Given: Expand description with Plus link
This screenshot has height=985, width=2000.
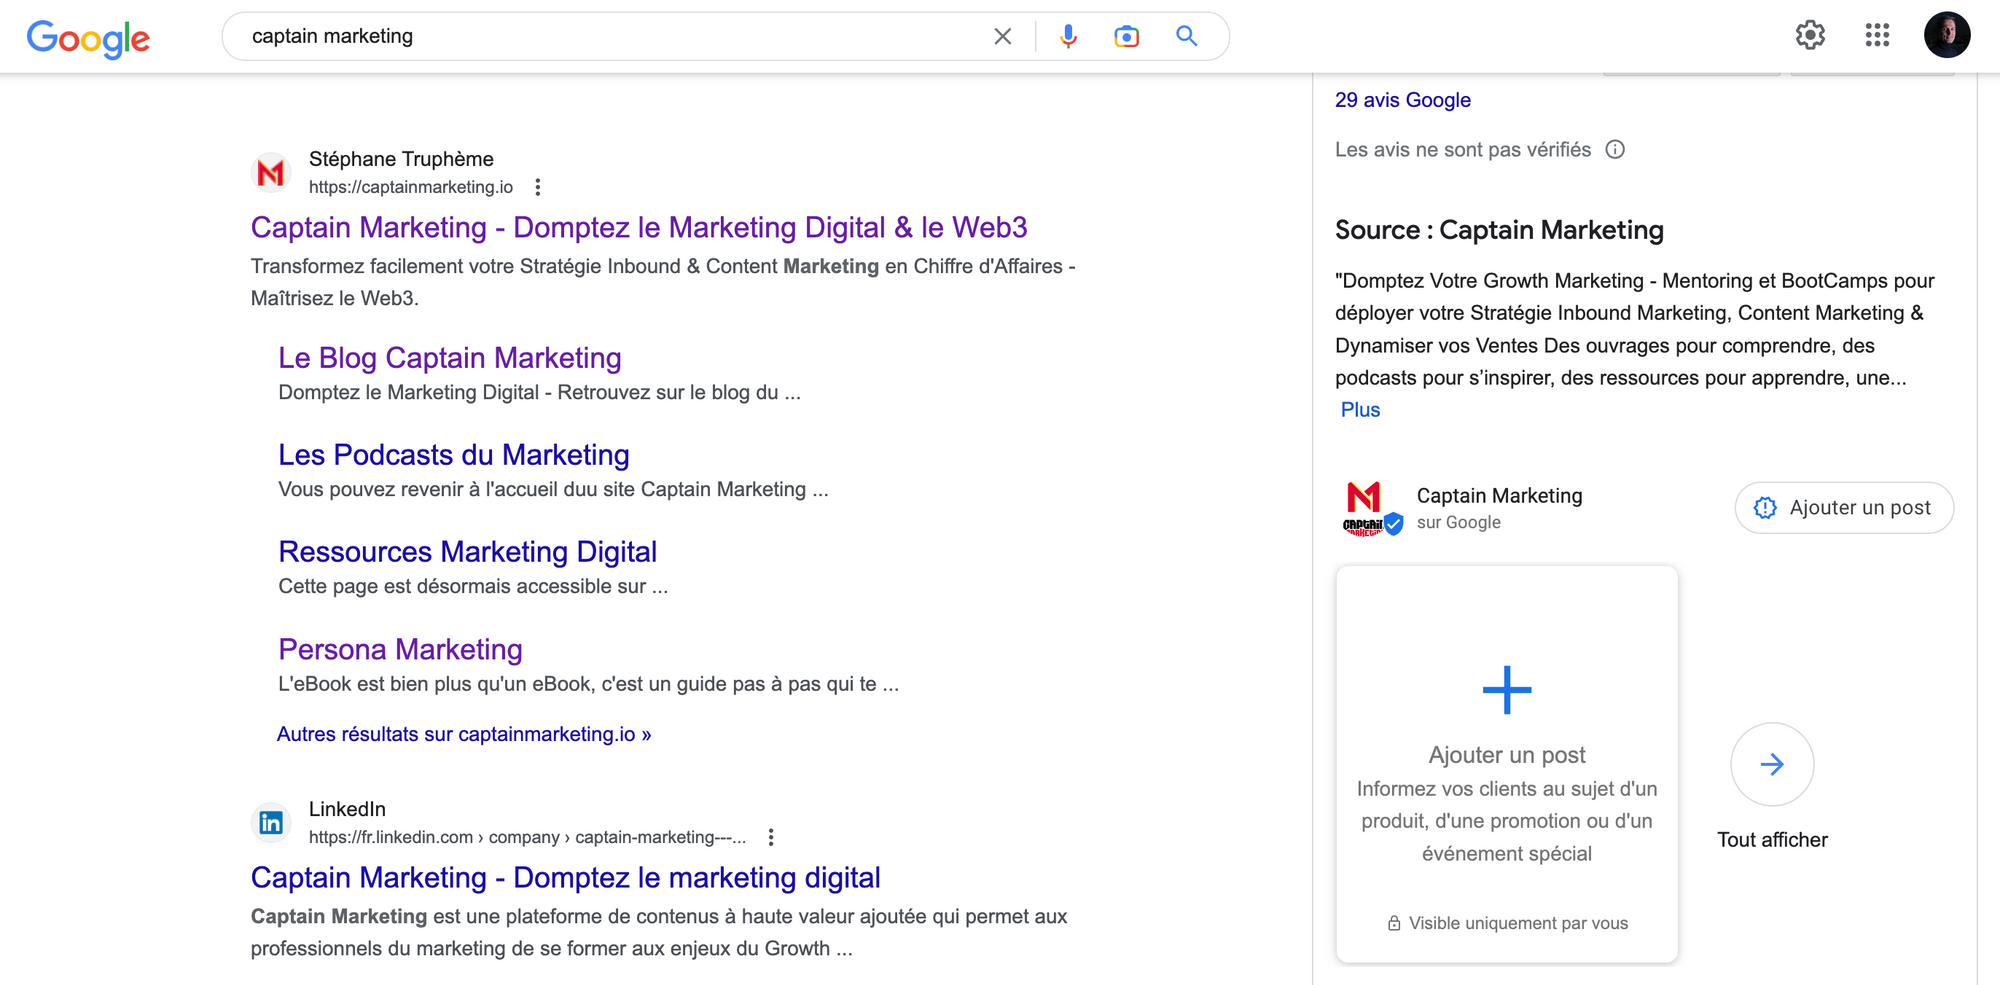Looking at the screenshot, I should [1360, 410].
